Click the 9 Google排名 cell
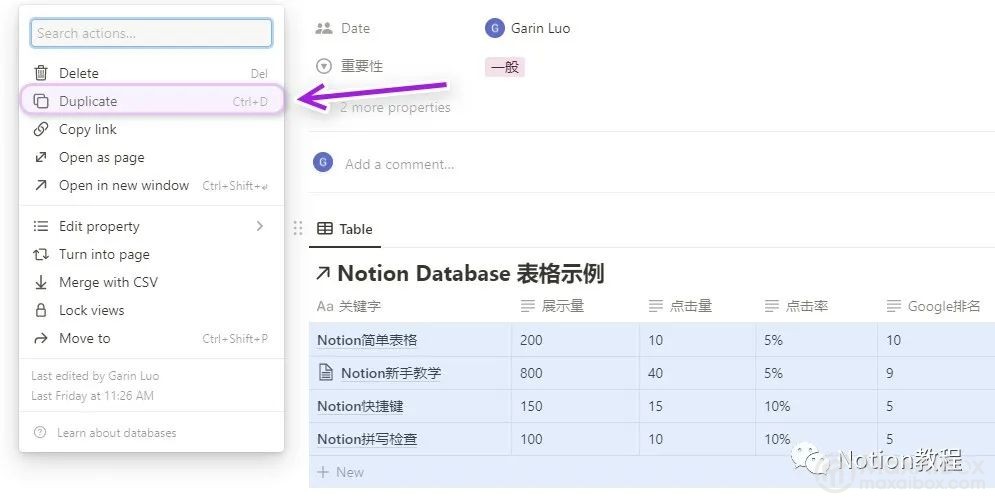 (x=936, y=373)
